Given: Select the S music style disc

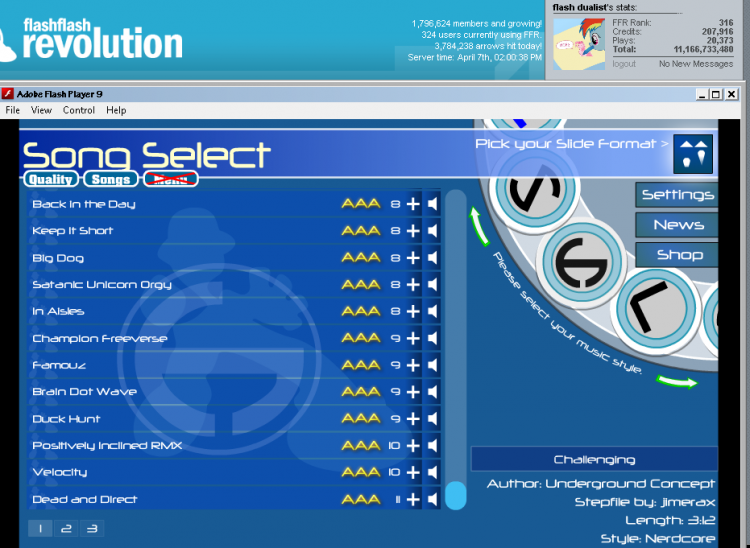Looking at the screenshot, I should [535, 189].
